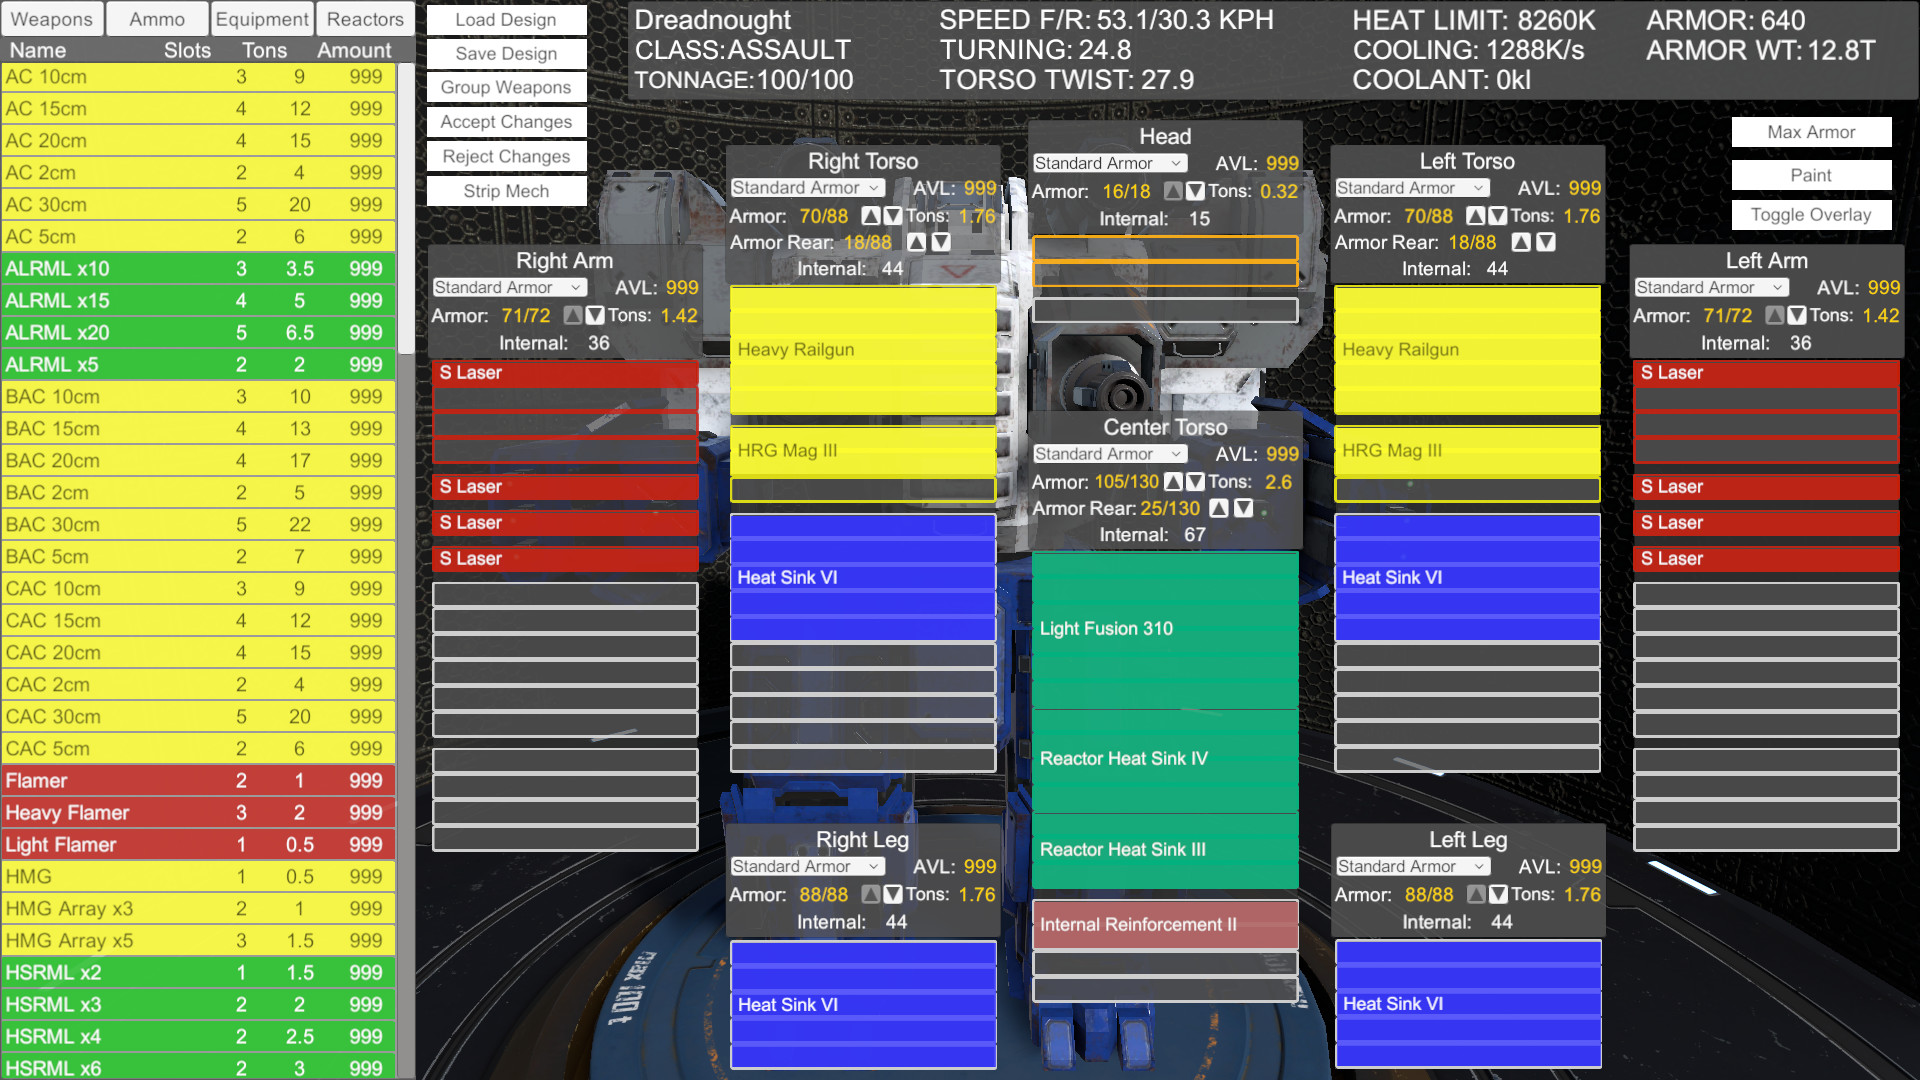The height and width of the screenshot is (1080, 1920).
Task: Select the Heavy Railgun in Left Torso
Action: pyautogui.click(x=1466, y=350)
